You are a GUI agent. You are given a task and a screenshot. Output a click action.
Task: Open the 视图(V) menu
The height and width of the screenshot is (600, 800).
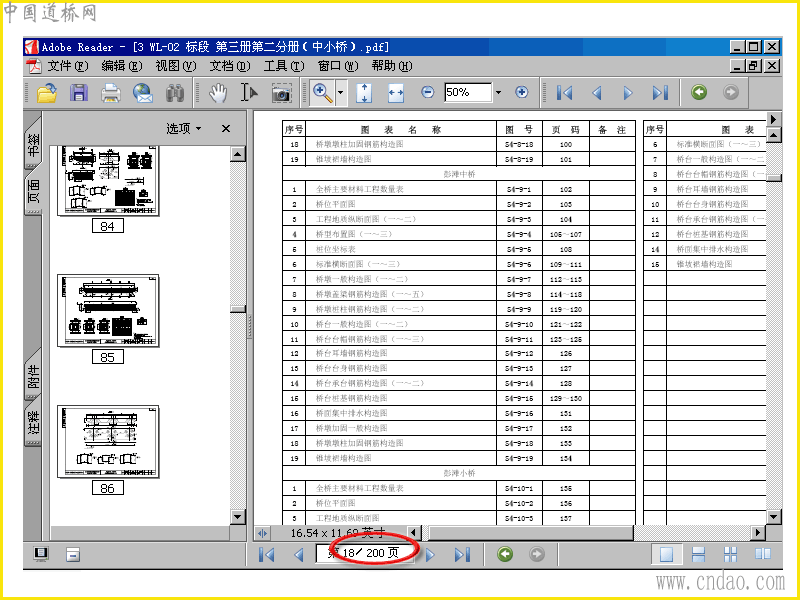[176, 66]
